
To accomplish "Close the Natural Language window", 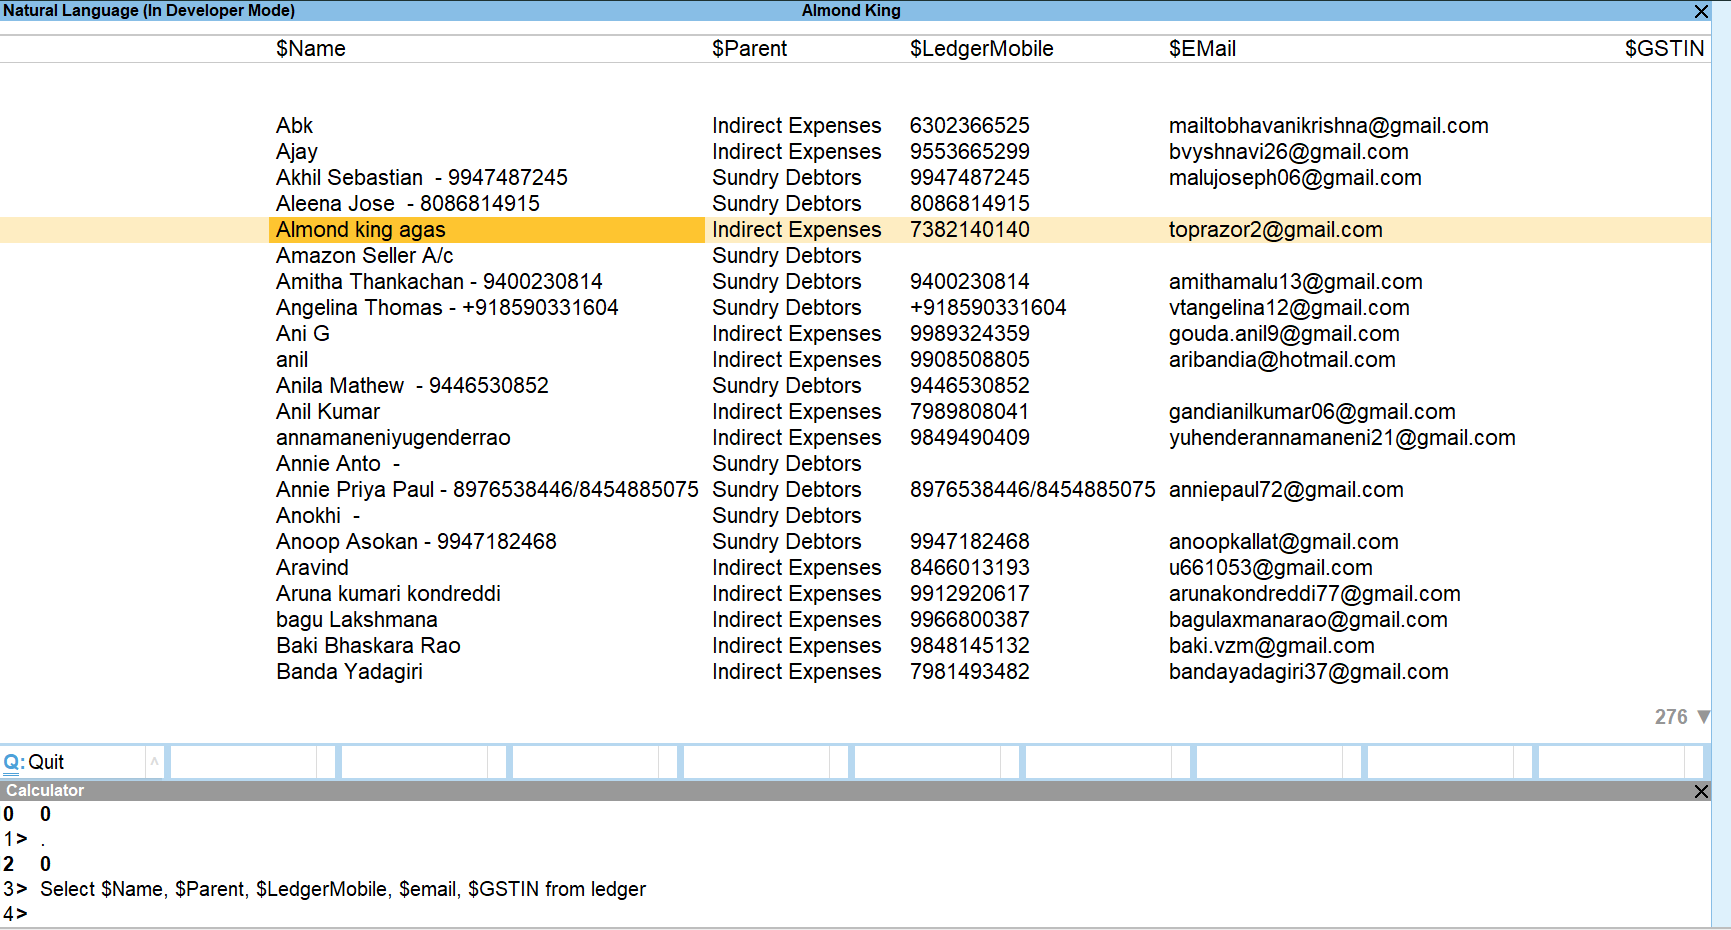I will tap(1701, 11).
